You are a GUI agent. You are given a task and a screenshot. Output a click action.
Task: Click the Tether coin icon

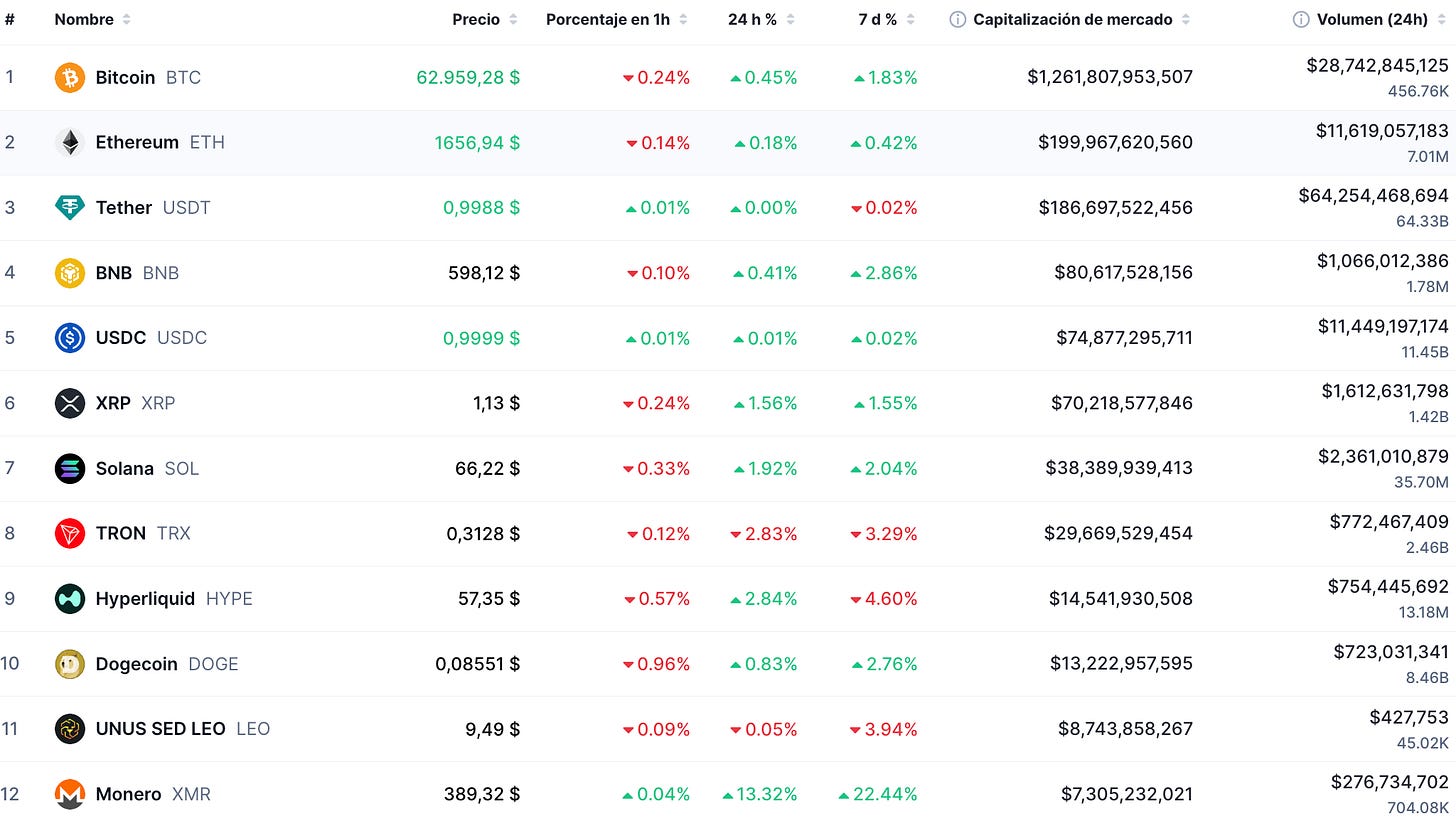(x=70, y=207)
